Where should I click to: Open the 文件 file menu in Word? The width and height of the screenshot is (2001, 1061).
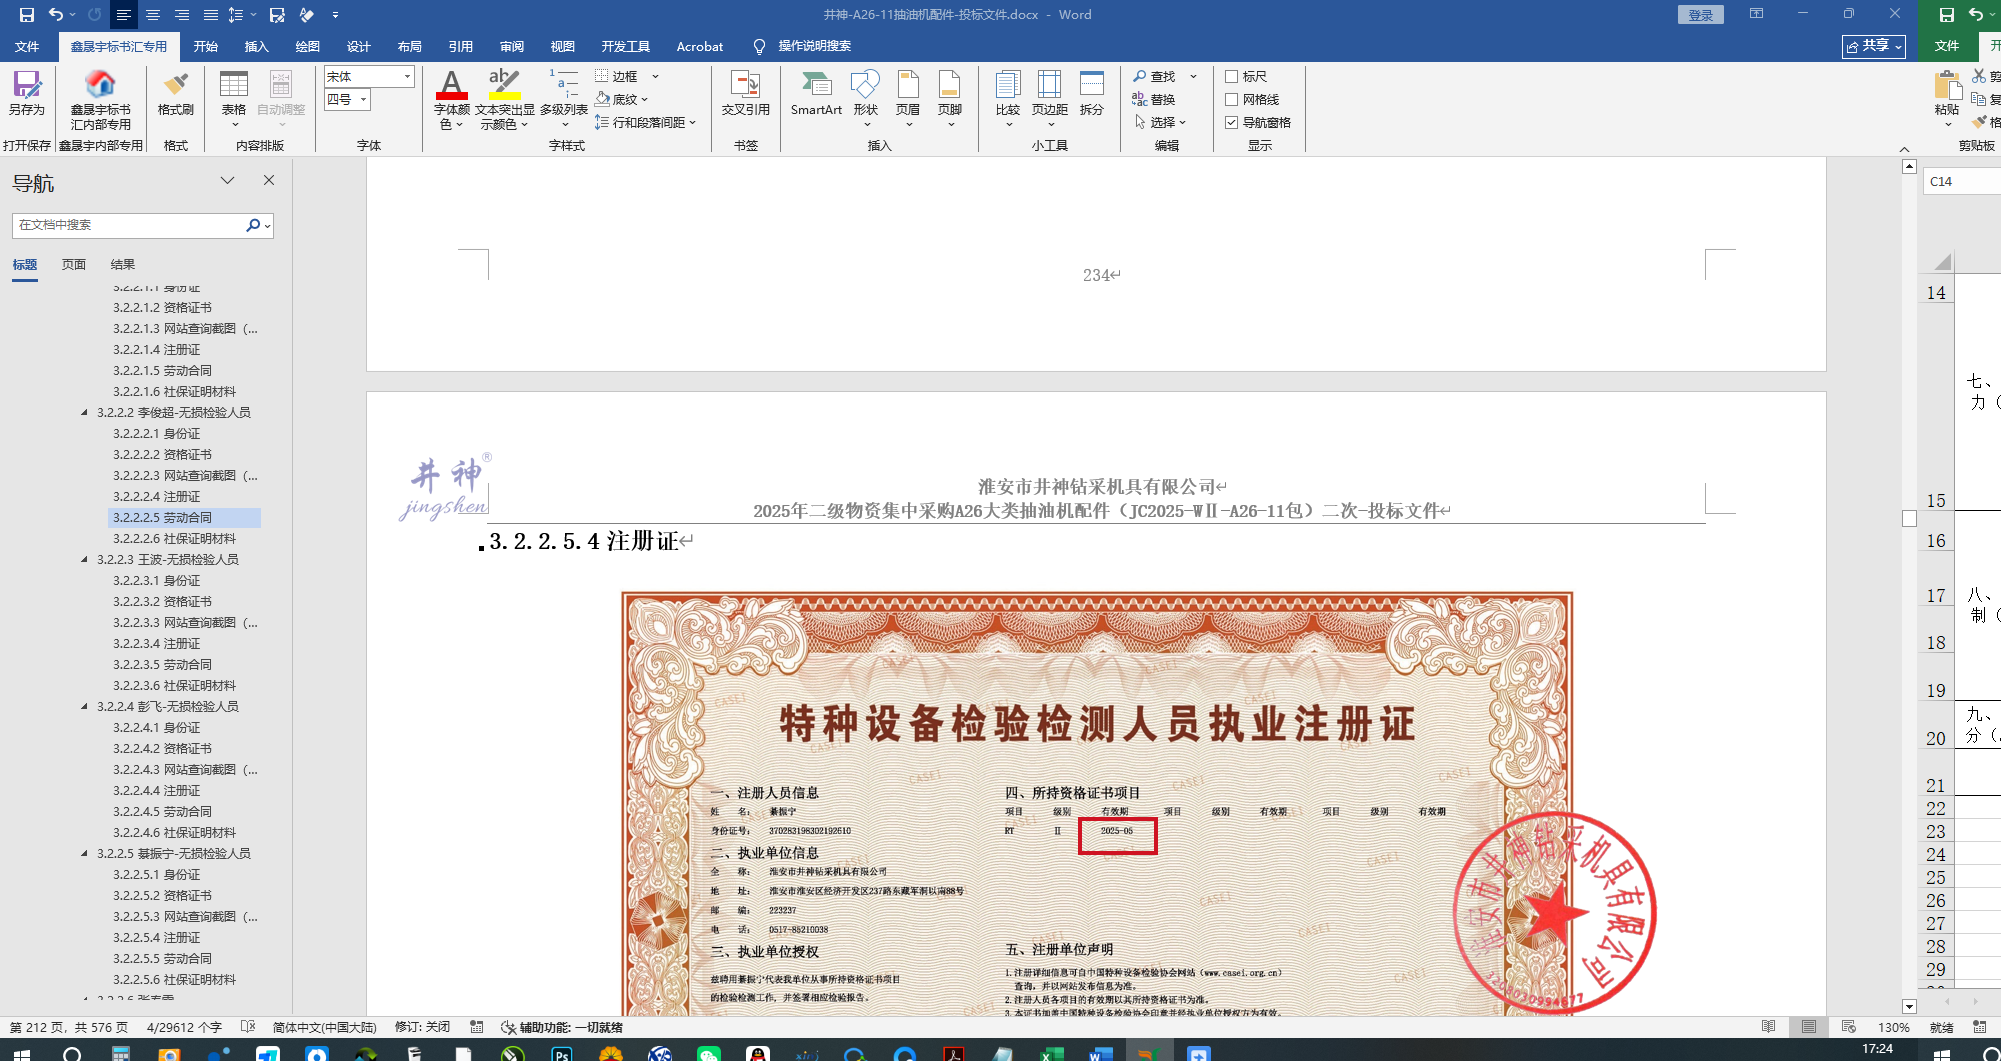pos(27,46)
